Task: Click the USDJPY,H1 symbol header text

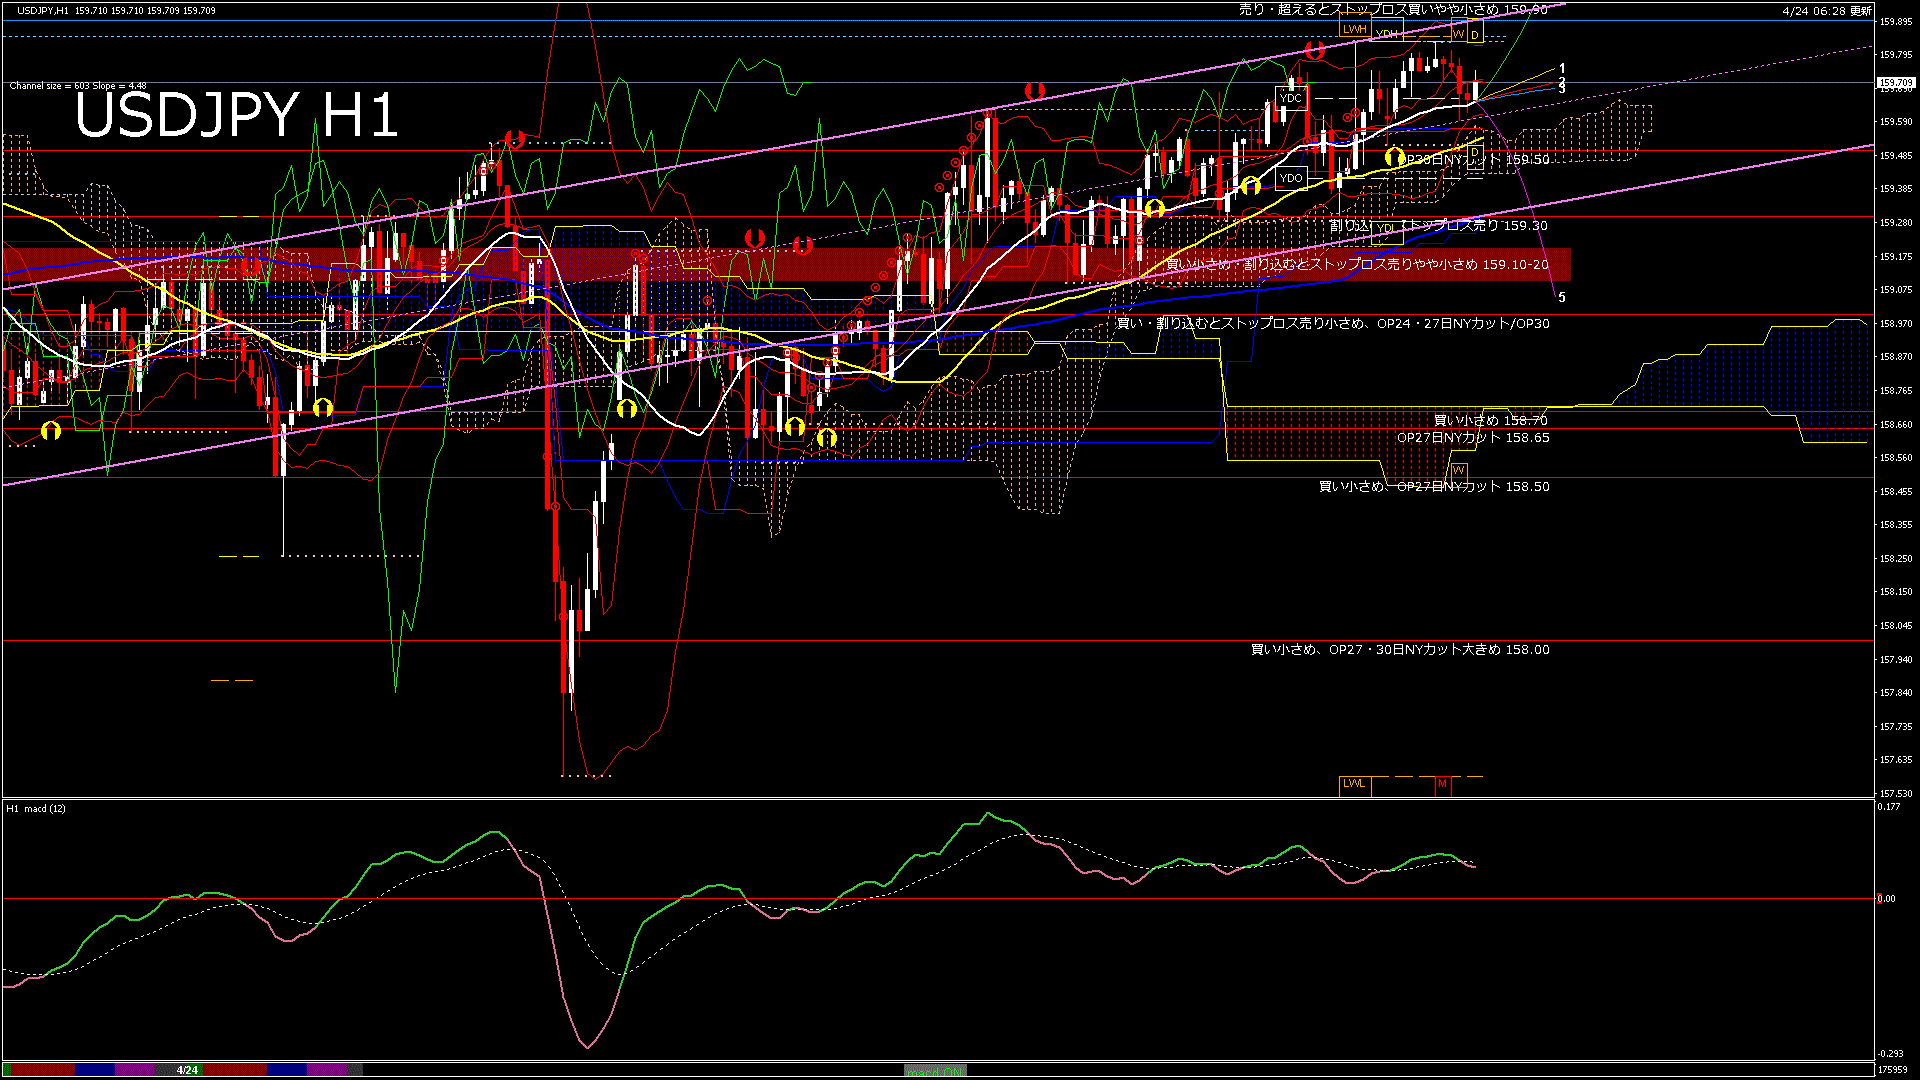Action: click(44, 10)
